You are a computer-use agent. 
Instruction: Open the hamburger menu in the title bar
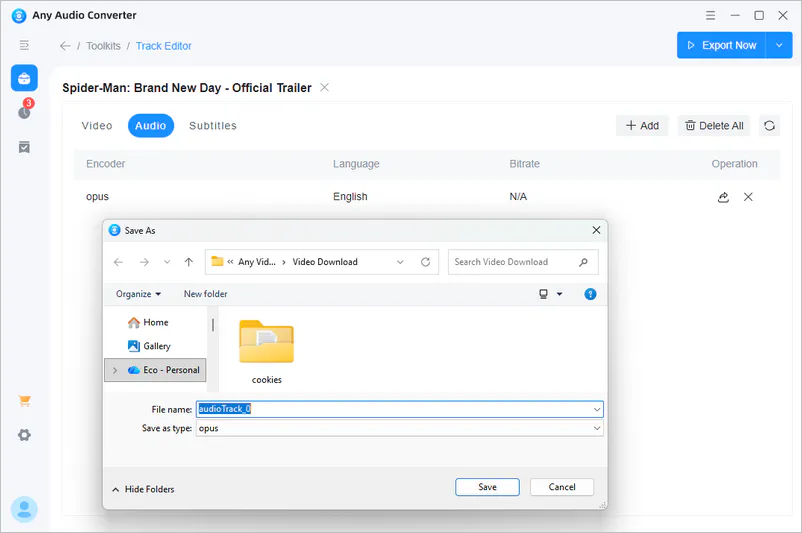pyautogui.click(x=710, y=15)
